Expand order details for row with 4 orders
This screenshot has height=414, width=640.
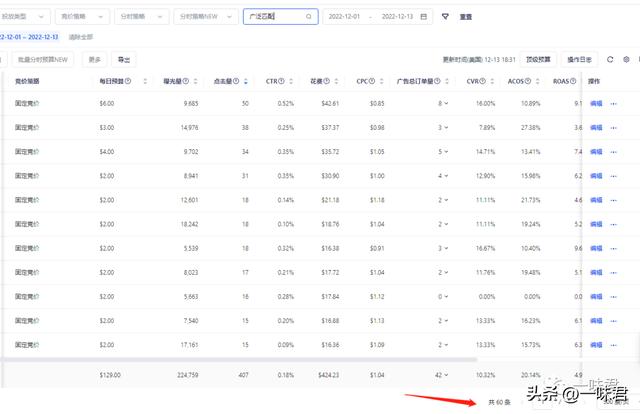click(446, 176)
